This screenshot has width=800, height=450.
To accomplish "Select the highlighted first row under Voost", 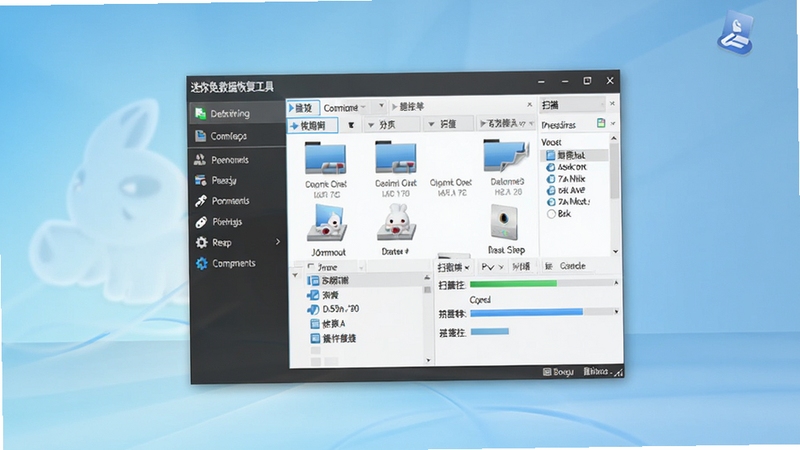I will pyautogui.click(x=573, y=155).
